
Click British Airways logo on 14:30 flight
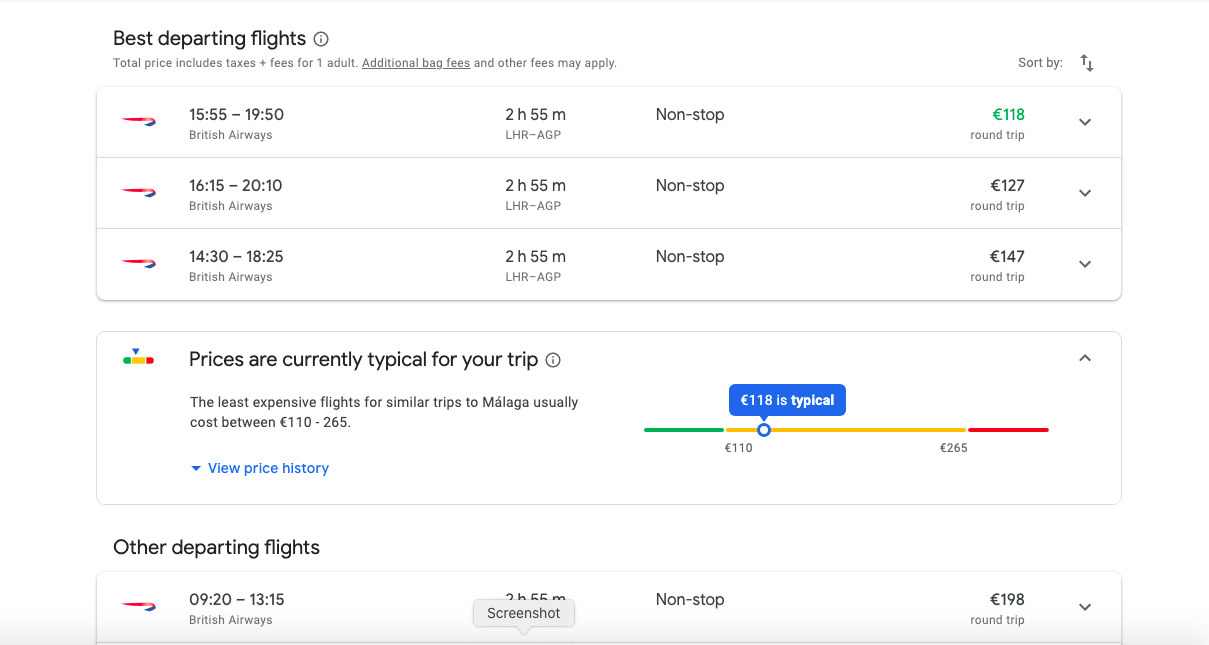(x=139, y=263)
